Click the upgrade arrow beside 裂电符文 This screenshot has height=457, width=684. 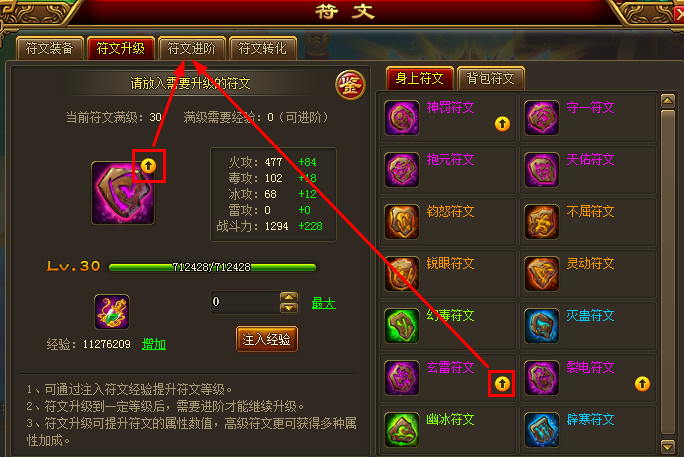pyautogui.click(x=642, y=384)
